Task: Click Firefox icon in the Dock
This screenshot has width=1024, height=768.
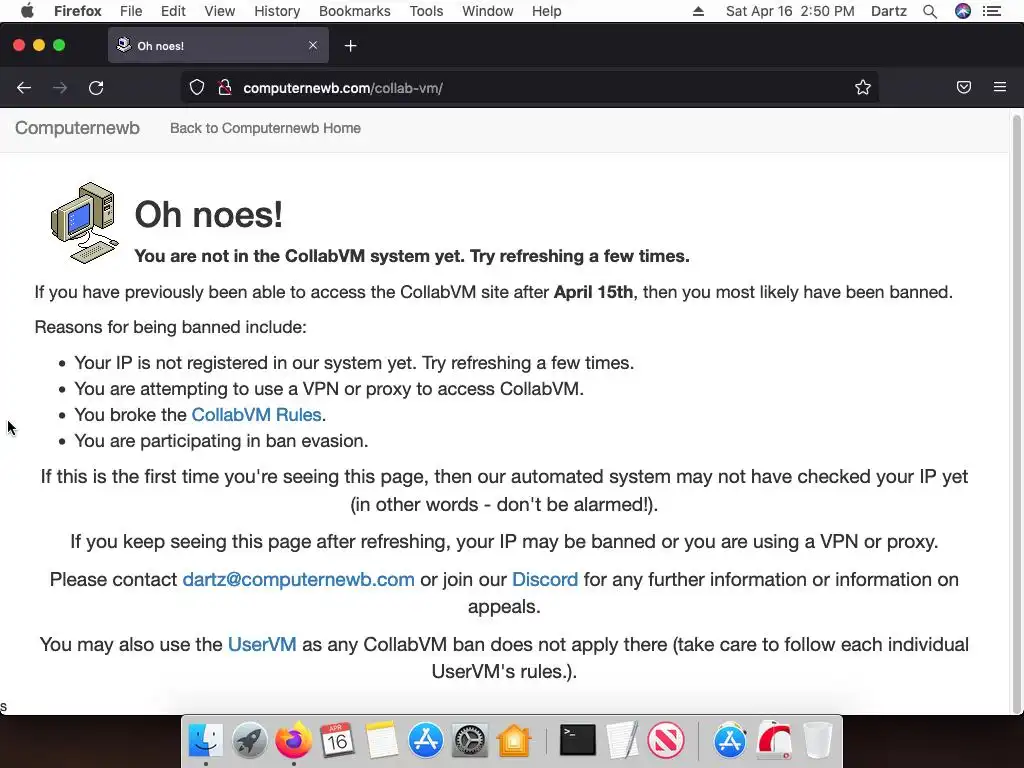Action: click(x=293, y=740)
